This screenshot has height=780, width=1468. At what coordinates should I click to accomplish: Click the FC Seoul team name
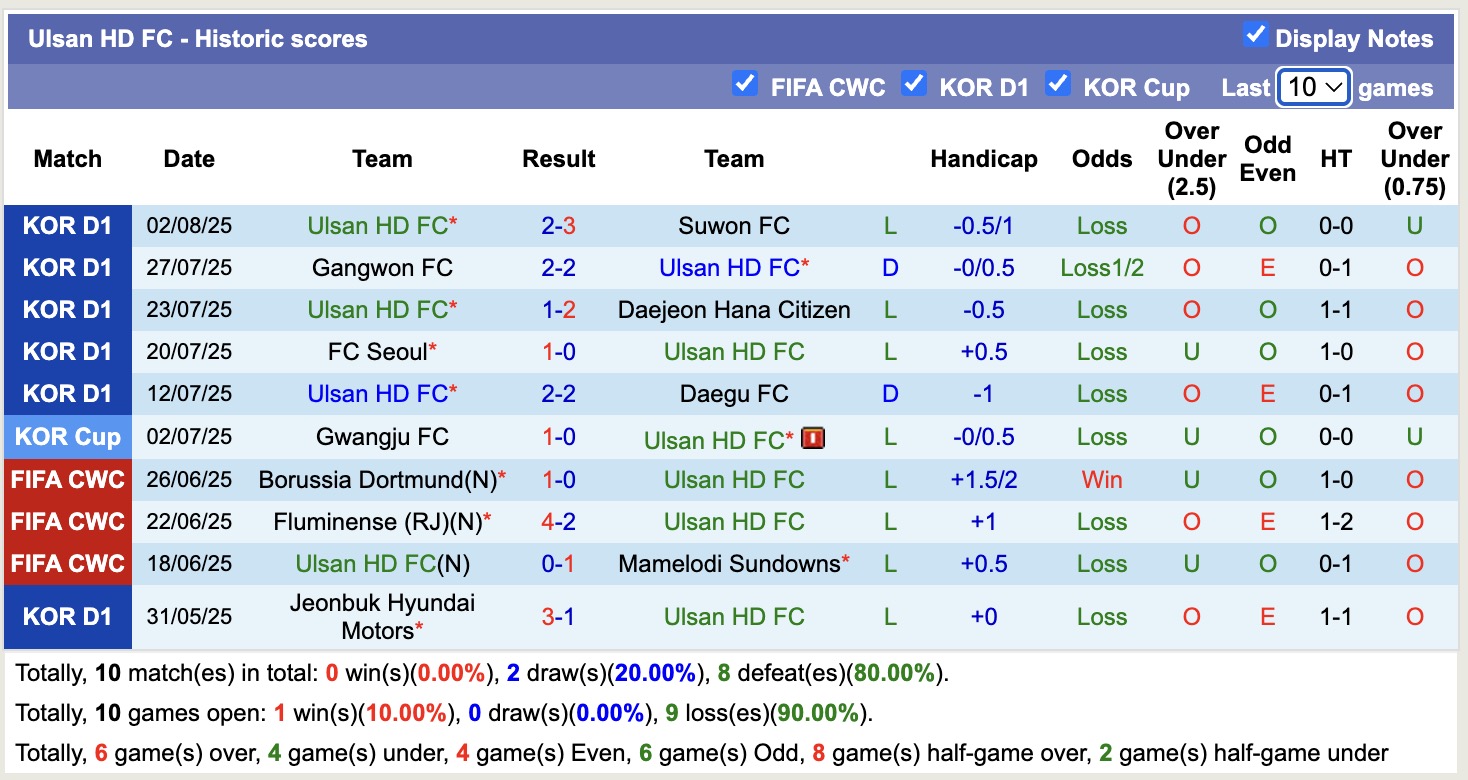point(376,352)
